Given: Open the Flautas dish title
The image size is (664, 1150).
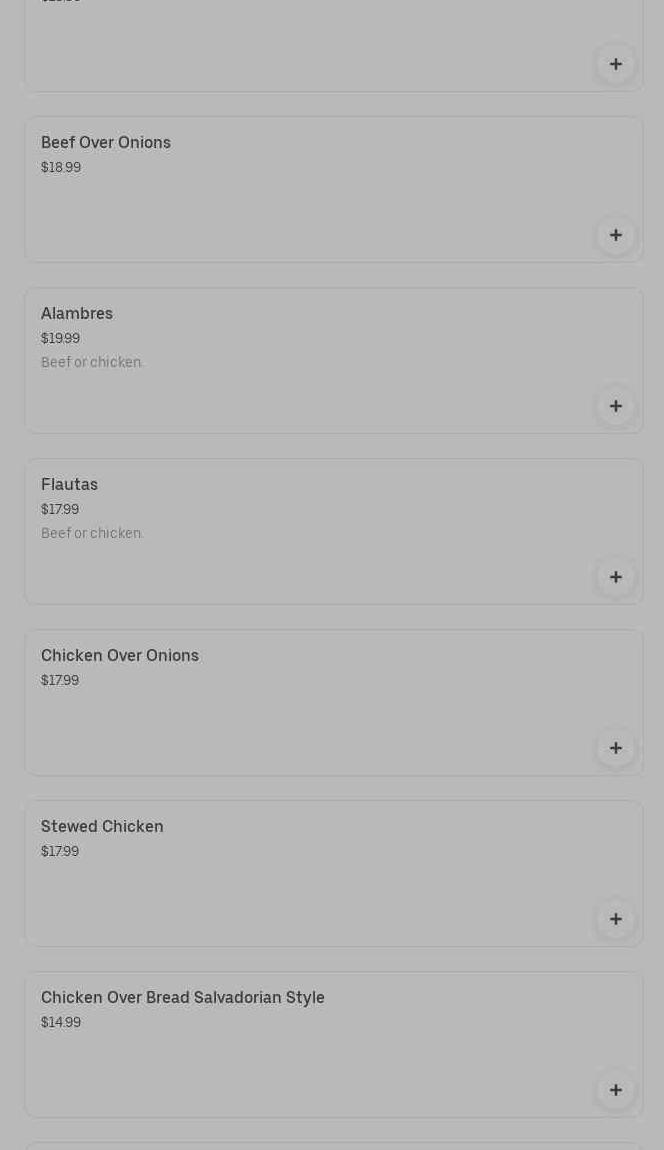Looking at the screenshot, I should pyautogui.click(x=70, y=484).
